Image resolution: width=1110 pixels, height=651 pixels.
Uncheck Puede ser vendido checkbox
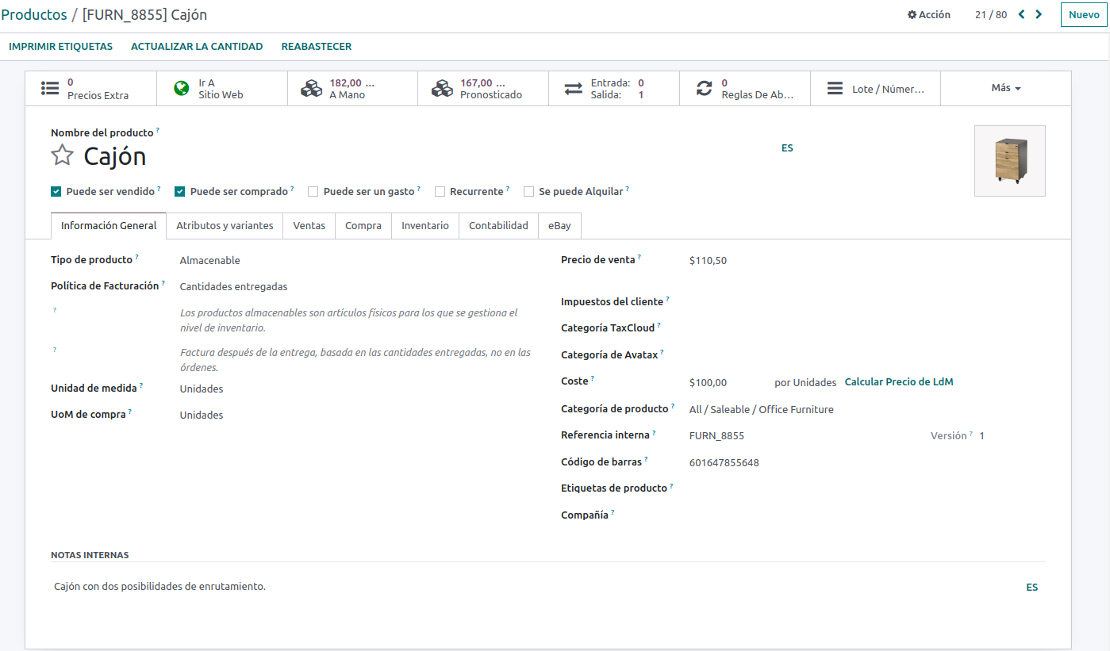pyautogui.click(x=56, y=191)
